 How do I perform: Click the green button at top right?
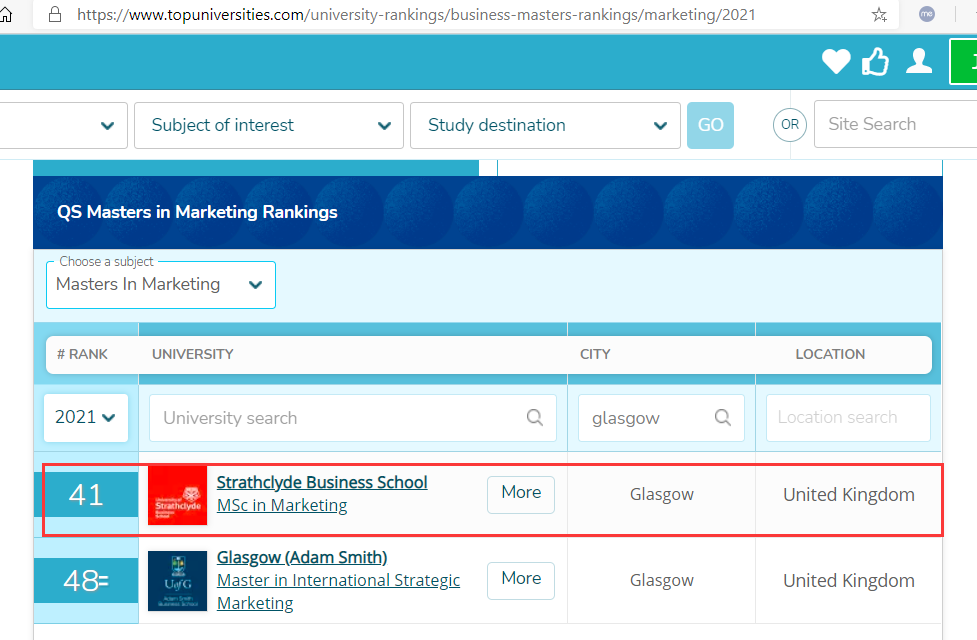click(963, 61)
